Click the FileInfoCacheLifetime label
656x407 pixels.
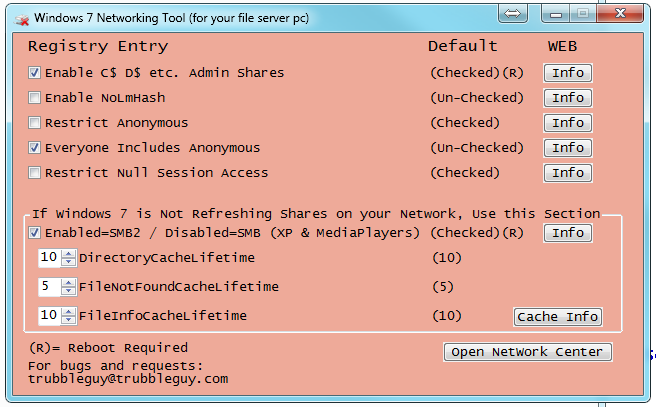pos(163,316)
